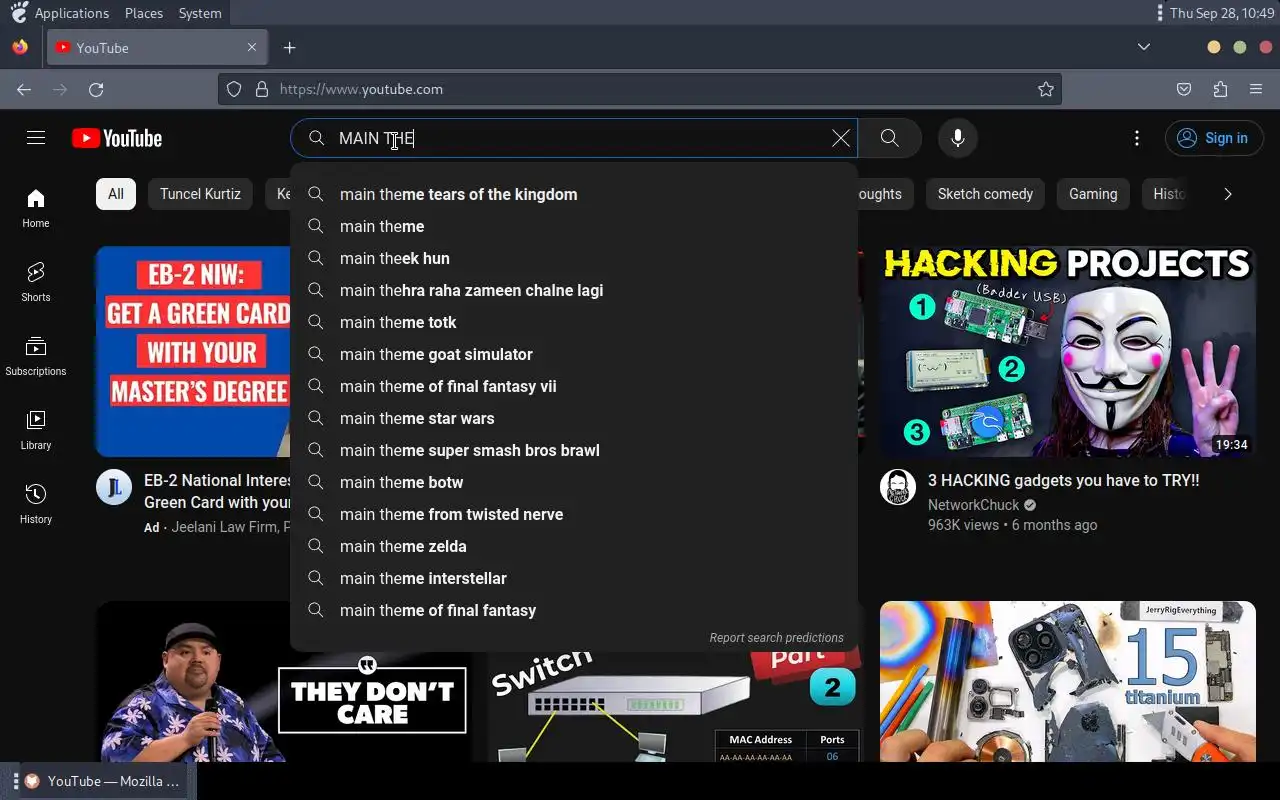The image size is (1280, 800).
Task: Close the YouTube browser tab
Action: pyautogui.click(x=252, y=47)
